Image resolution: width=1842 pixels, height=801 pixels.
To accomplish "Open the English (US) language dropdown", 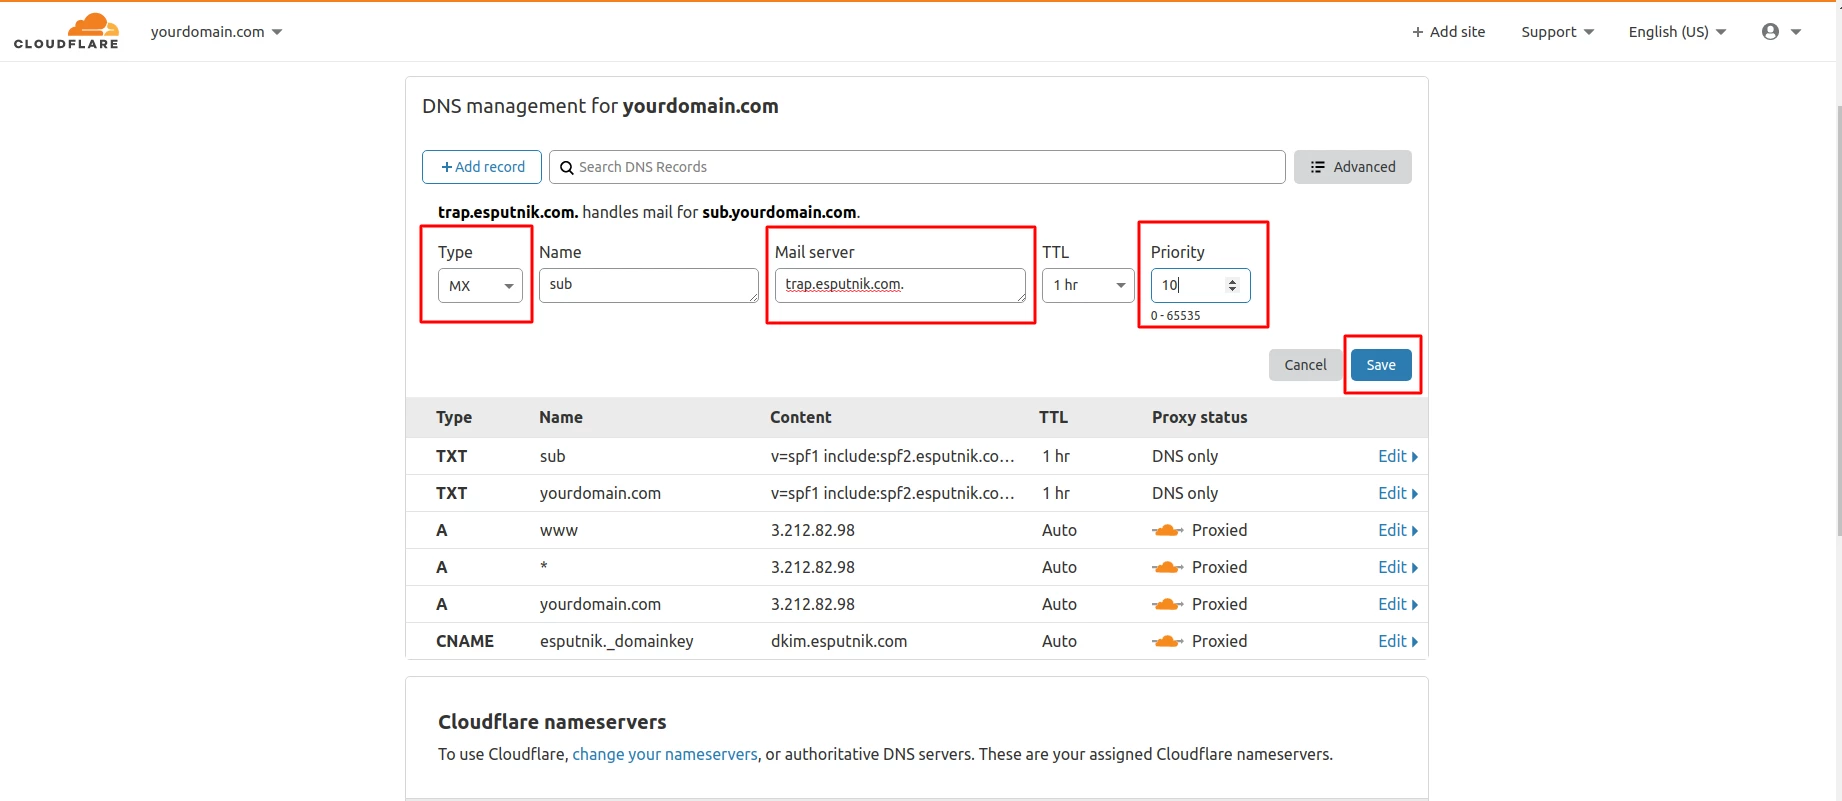I will click(x=1677, y=32).
